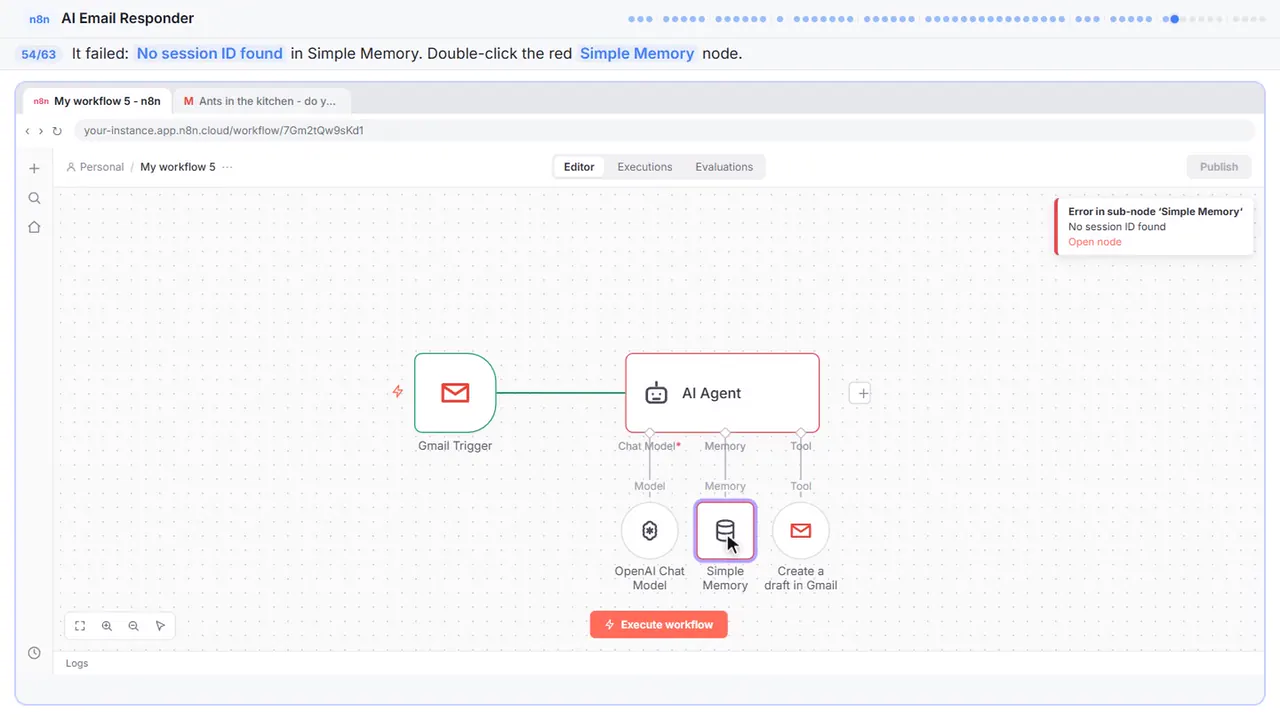
Task: Click the current highlighted tutorial progress dot
Action: point(1175,18)
